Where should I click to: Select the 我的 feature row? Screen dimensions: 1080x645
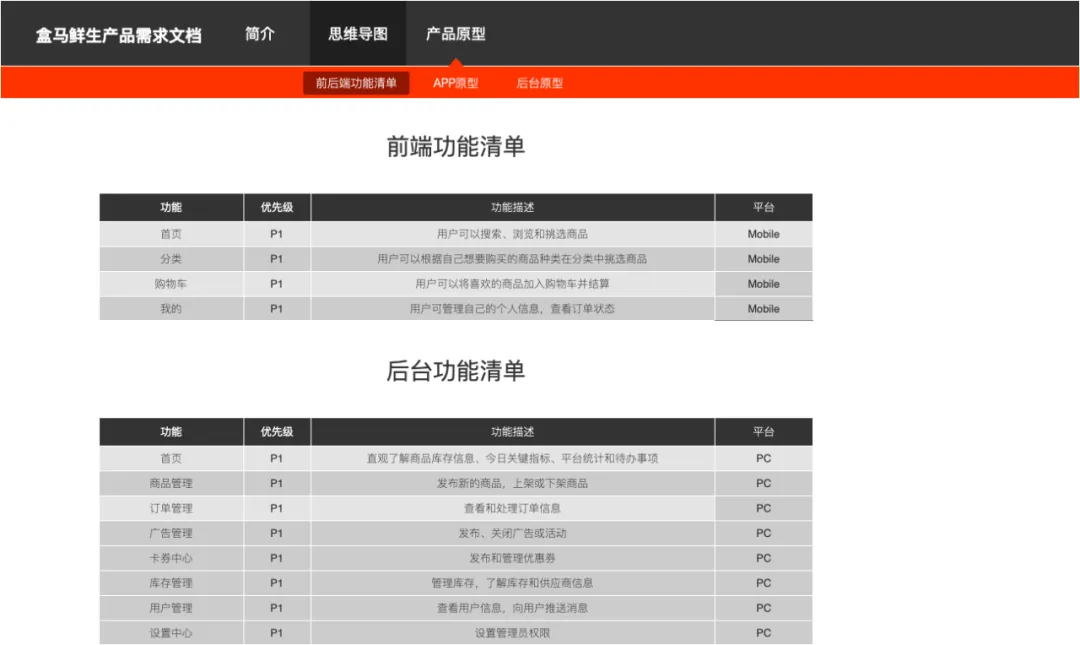click(x=170, y=308)
